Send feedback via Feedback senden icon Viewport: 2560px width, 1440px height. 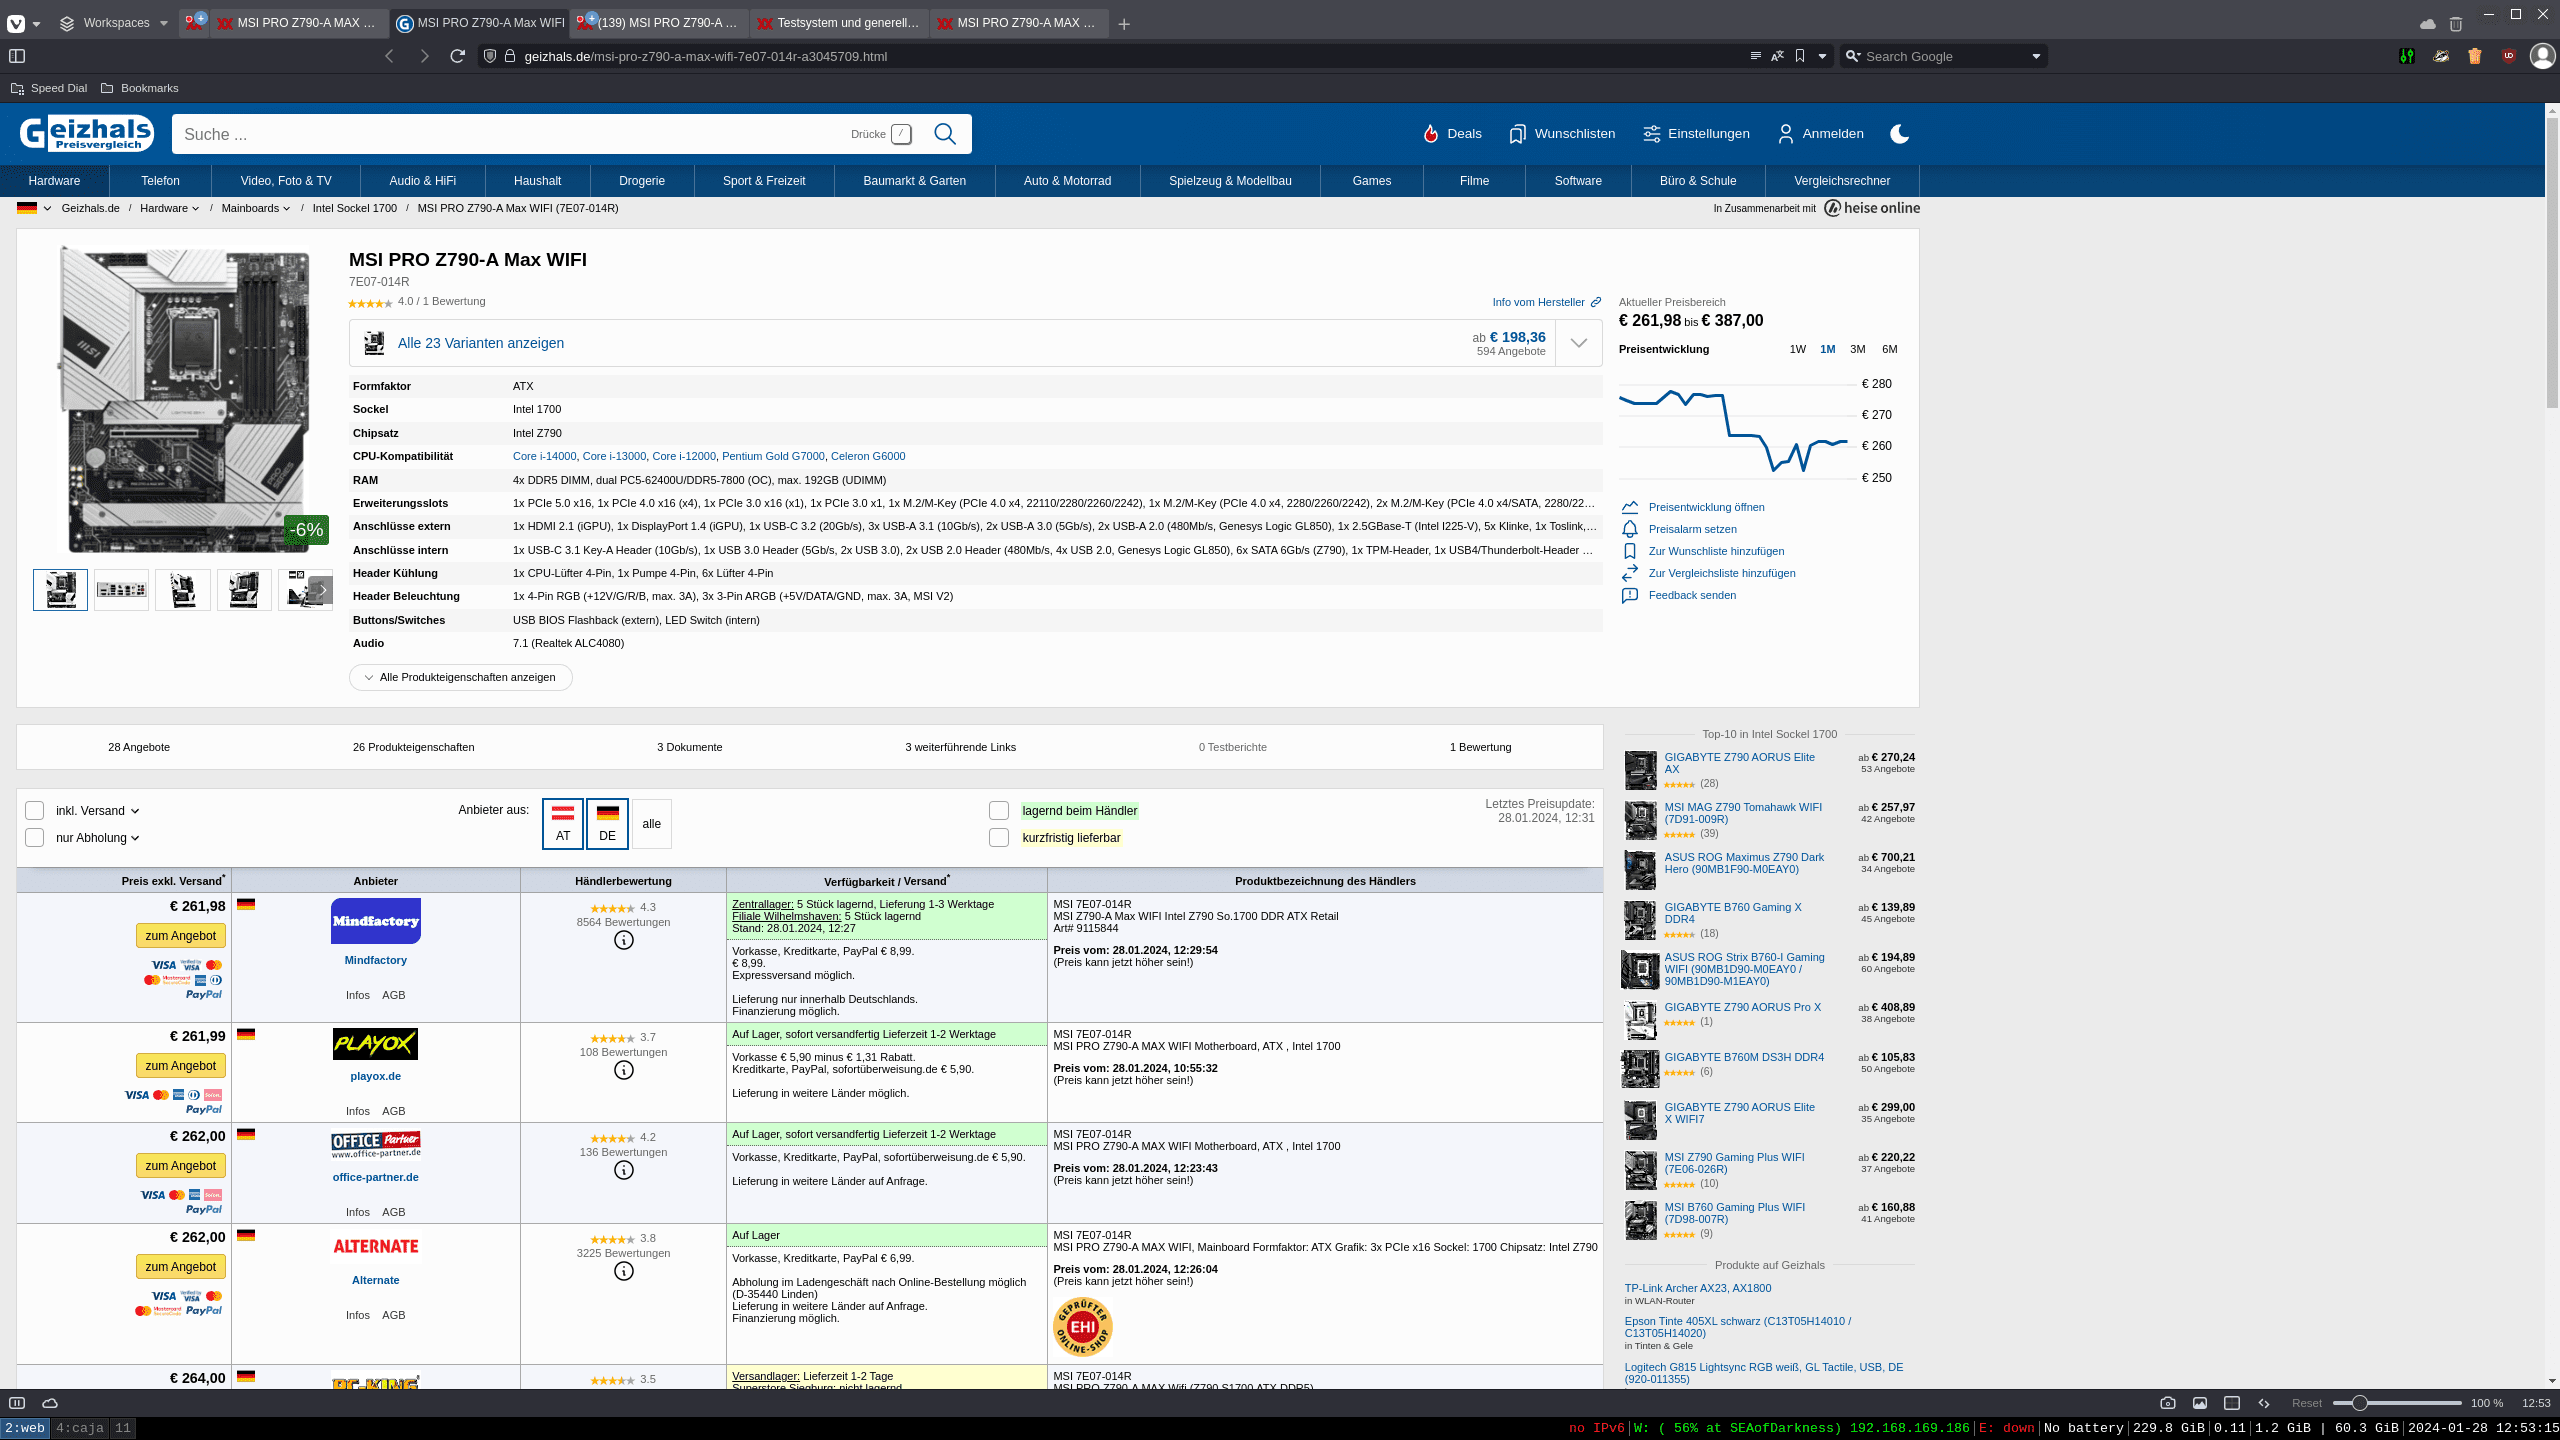click(x=1630, y=595)
